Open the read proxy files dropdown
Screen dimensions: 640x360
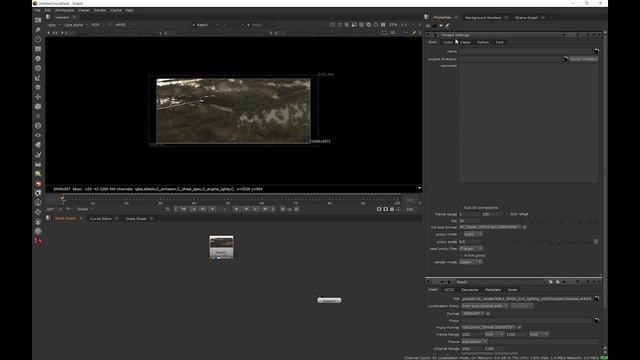pyautogui.click(x=471, y=249)
